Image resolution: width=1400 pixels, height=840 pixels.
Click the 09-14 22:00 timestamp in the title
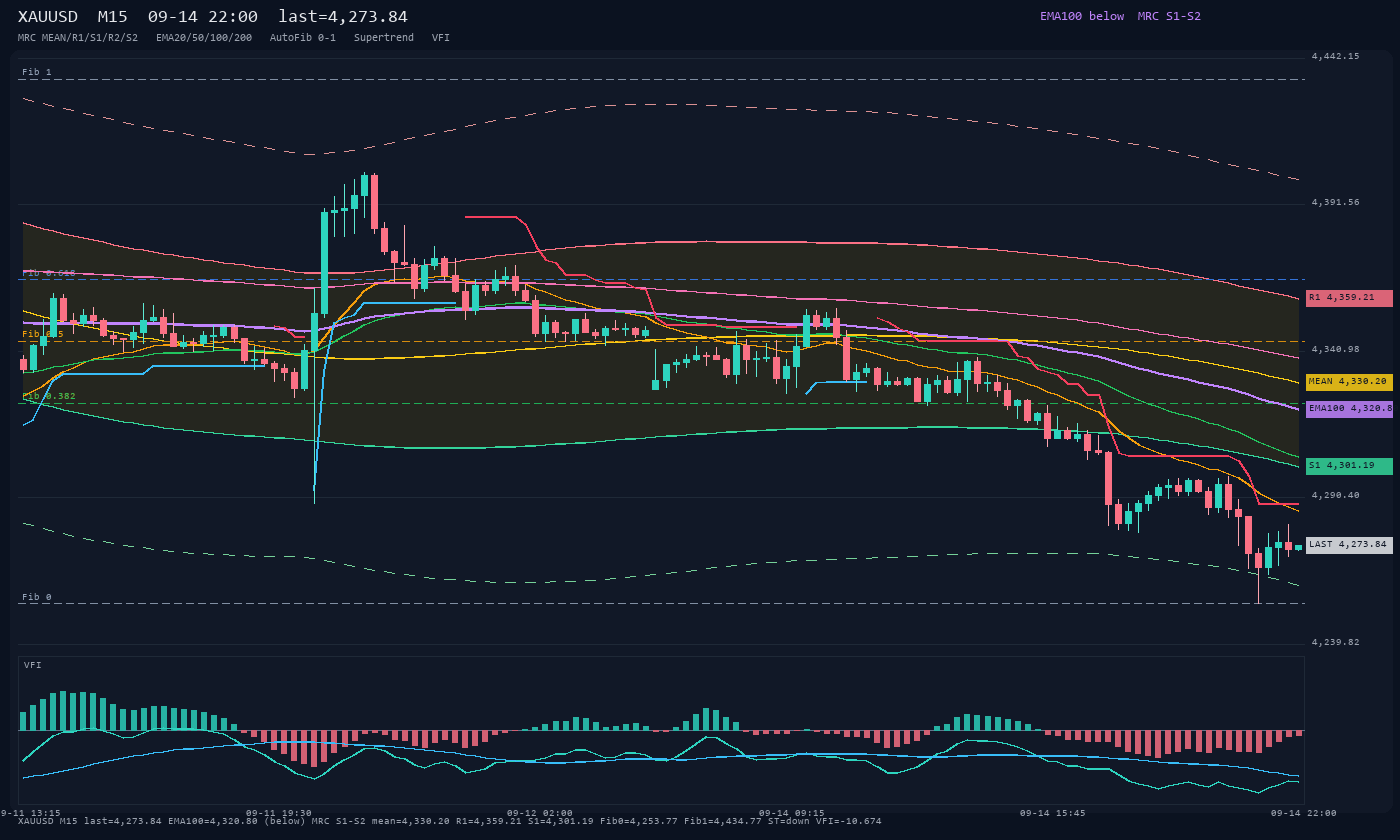point(203,16)
